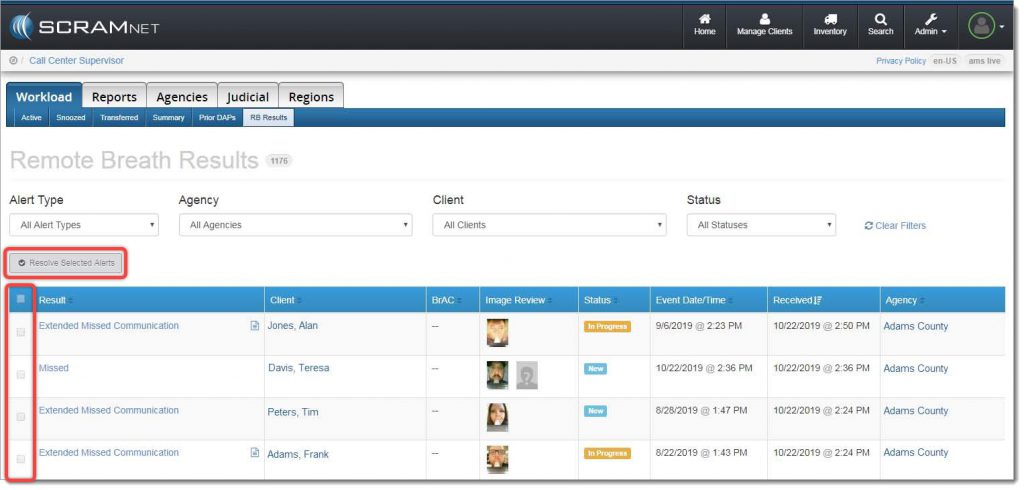
Task: Click the Clear Filters refresh icon
Action: click(x=868, y=226)
